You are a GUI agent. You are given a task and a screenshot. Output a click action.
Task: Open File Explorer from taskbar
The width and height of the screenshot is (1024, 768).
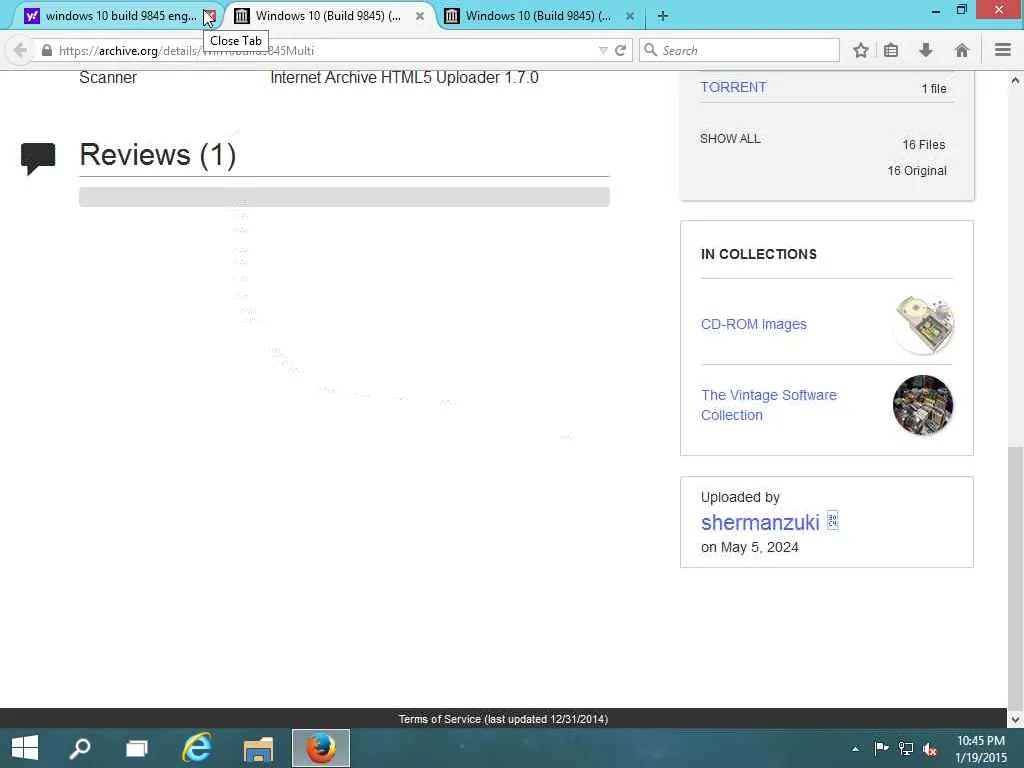(258, 748)
